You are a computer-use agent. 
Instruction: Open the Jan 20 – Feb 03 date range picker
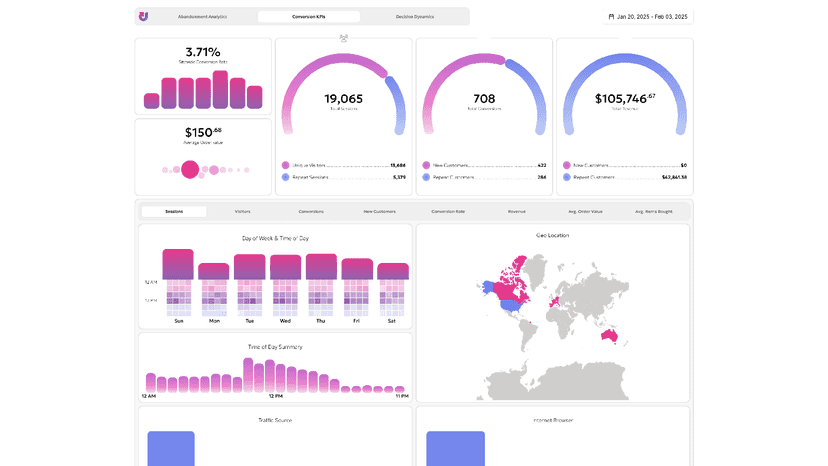tap(648, 17)
